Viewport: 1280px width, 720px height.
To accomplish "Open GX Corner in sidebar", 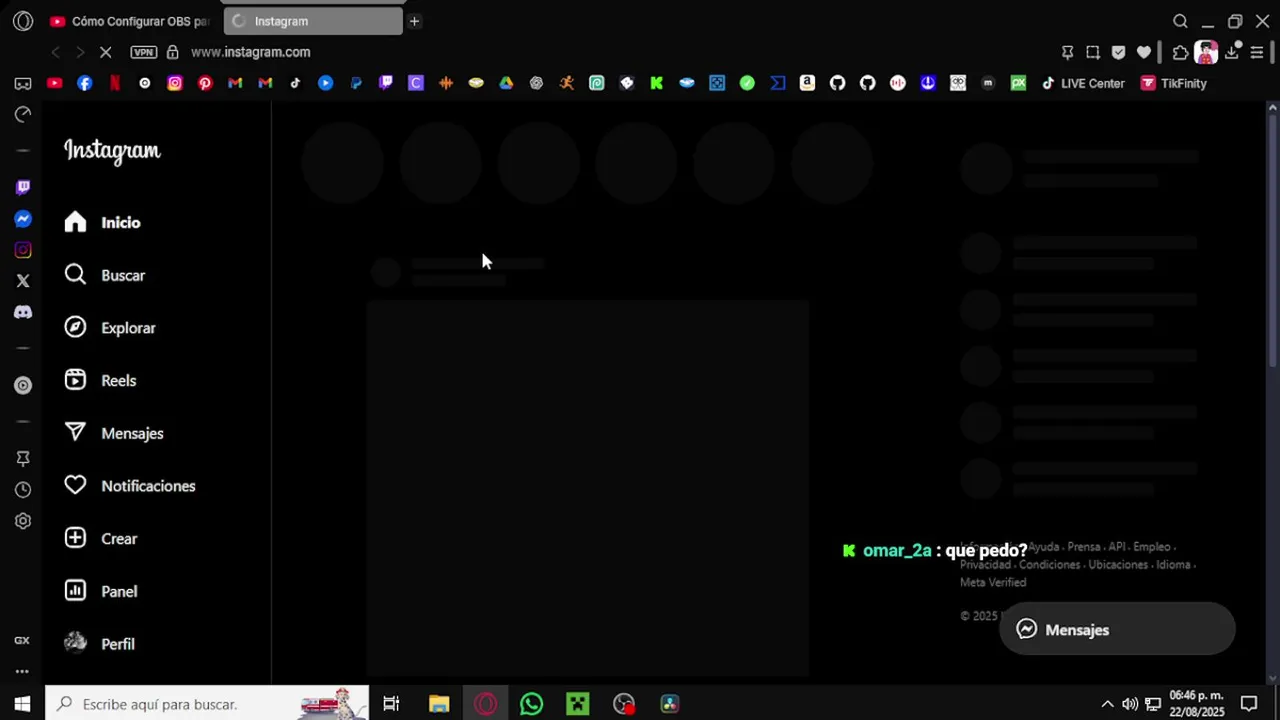I will click(x=22, y=640).
